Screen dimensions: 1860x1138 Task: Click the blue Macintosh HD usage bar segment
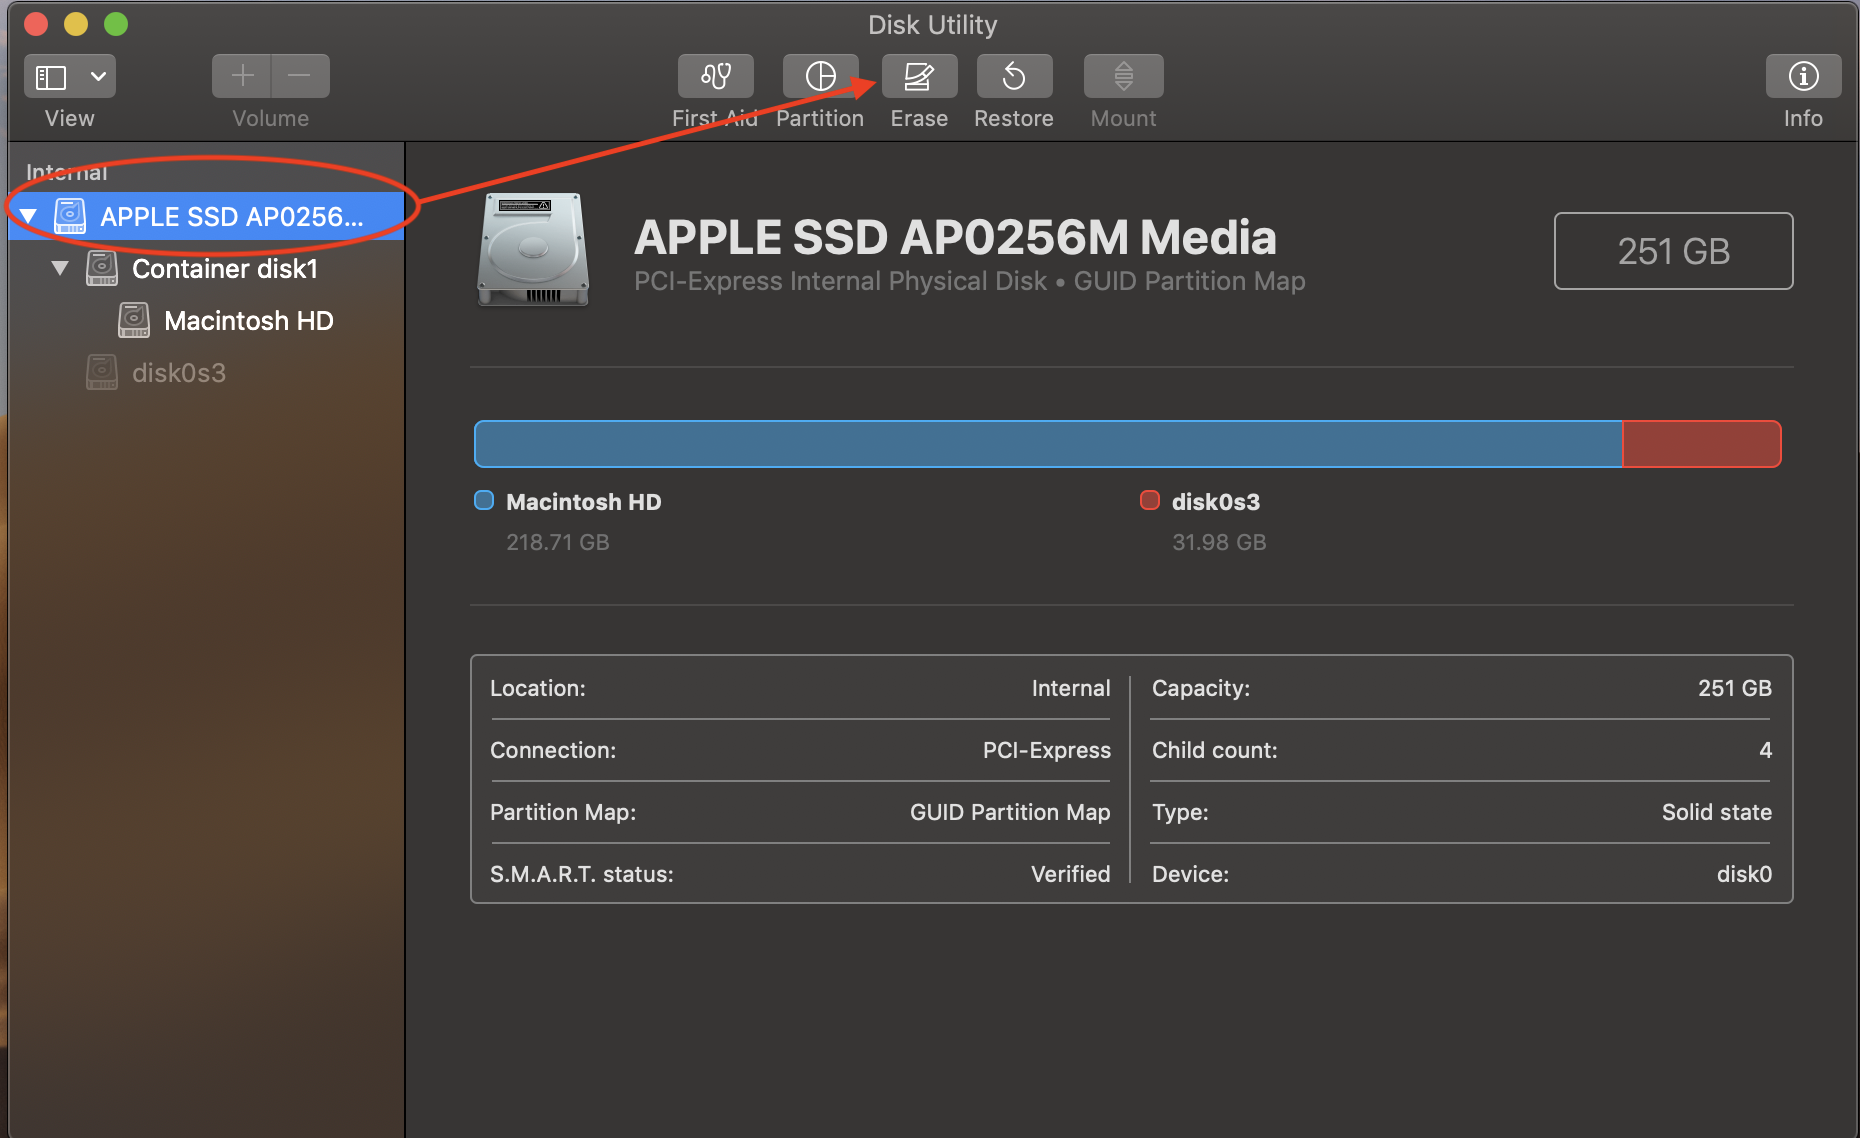(1048, 444)
